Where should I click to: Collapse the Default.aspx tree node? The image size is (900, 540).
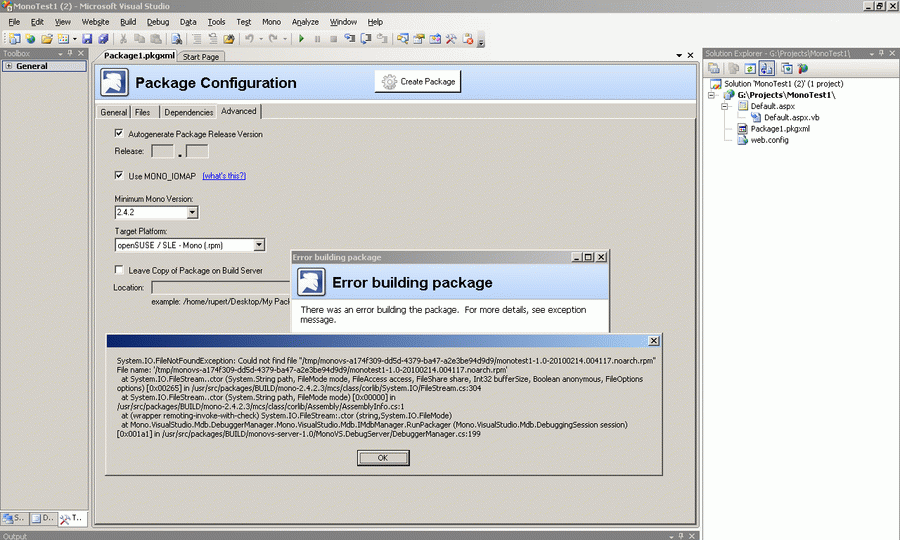(724, 106)
